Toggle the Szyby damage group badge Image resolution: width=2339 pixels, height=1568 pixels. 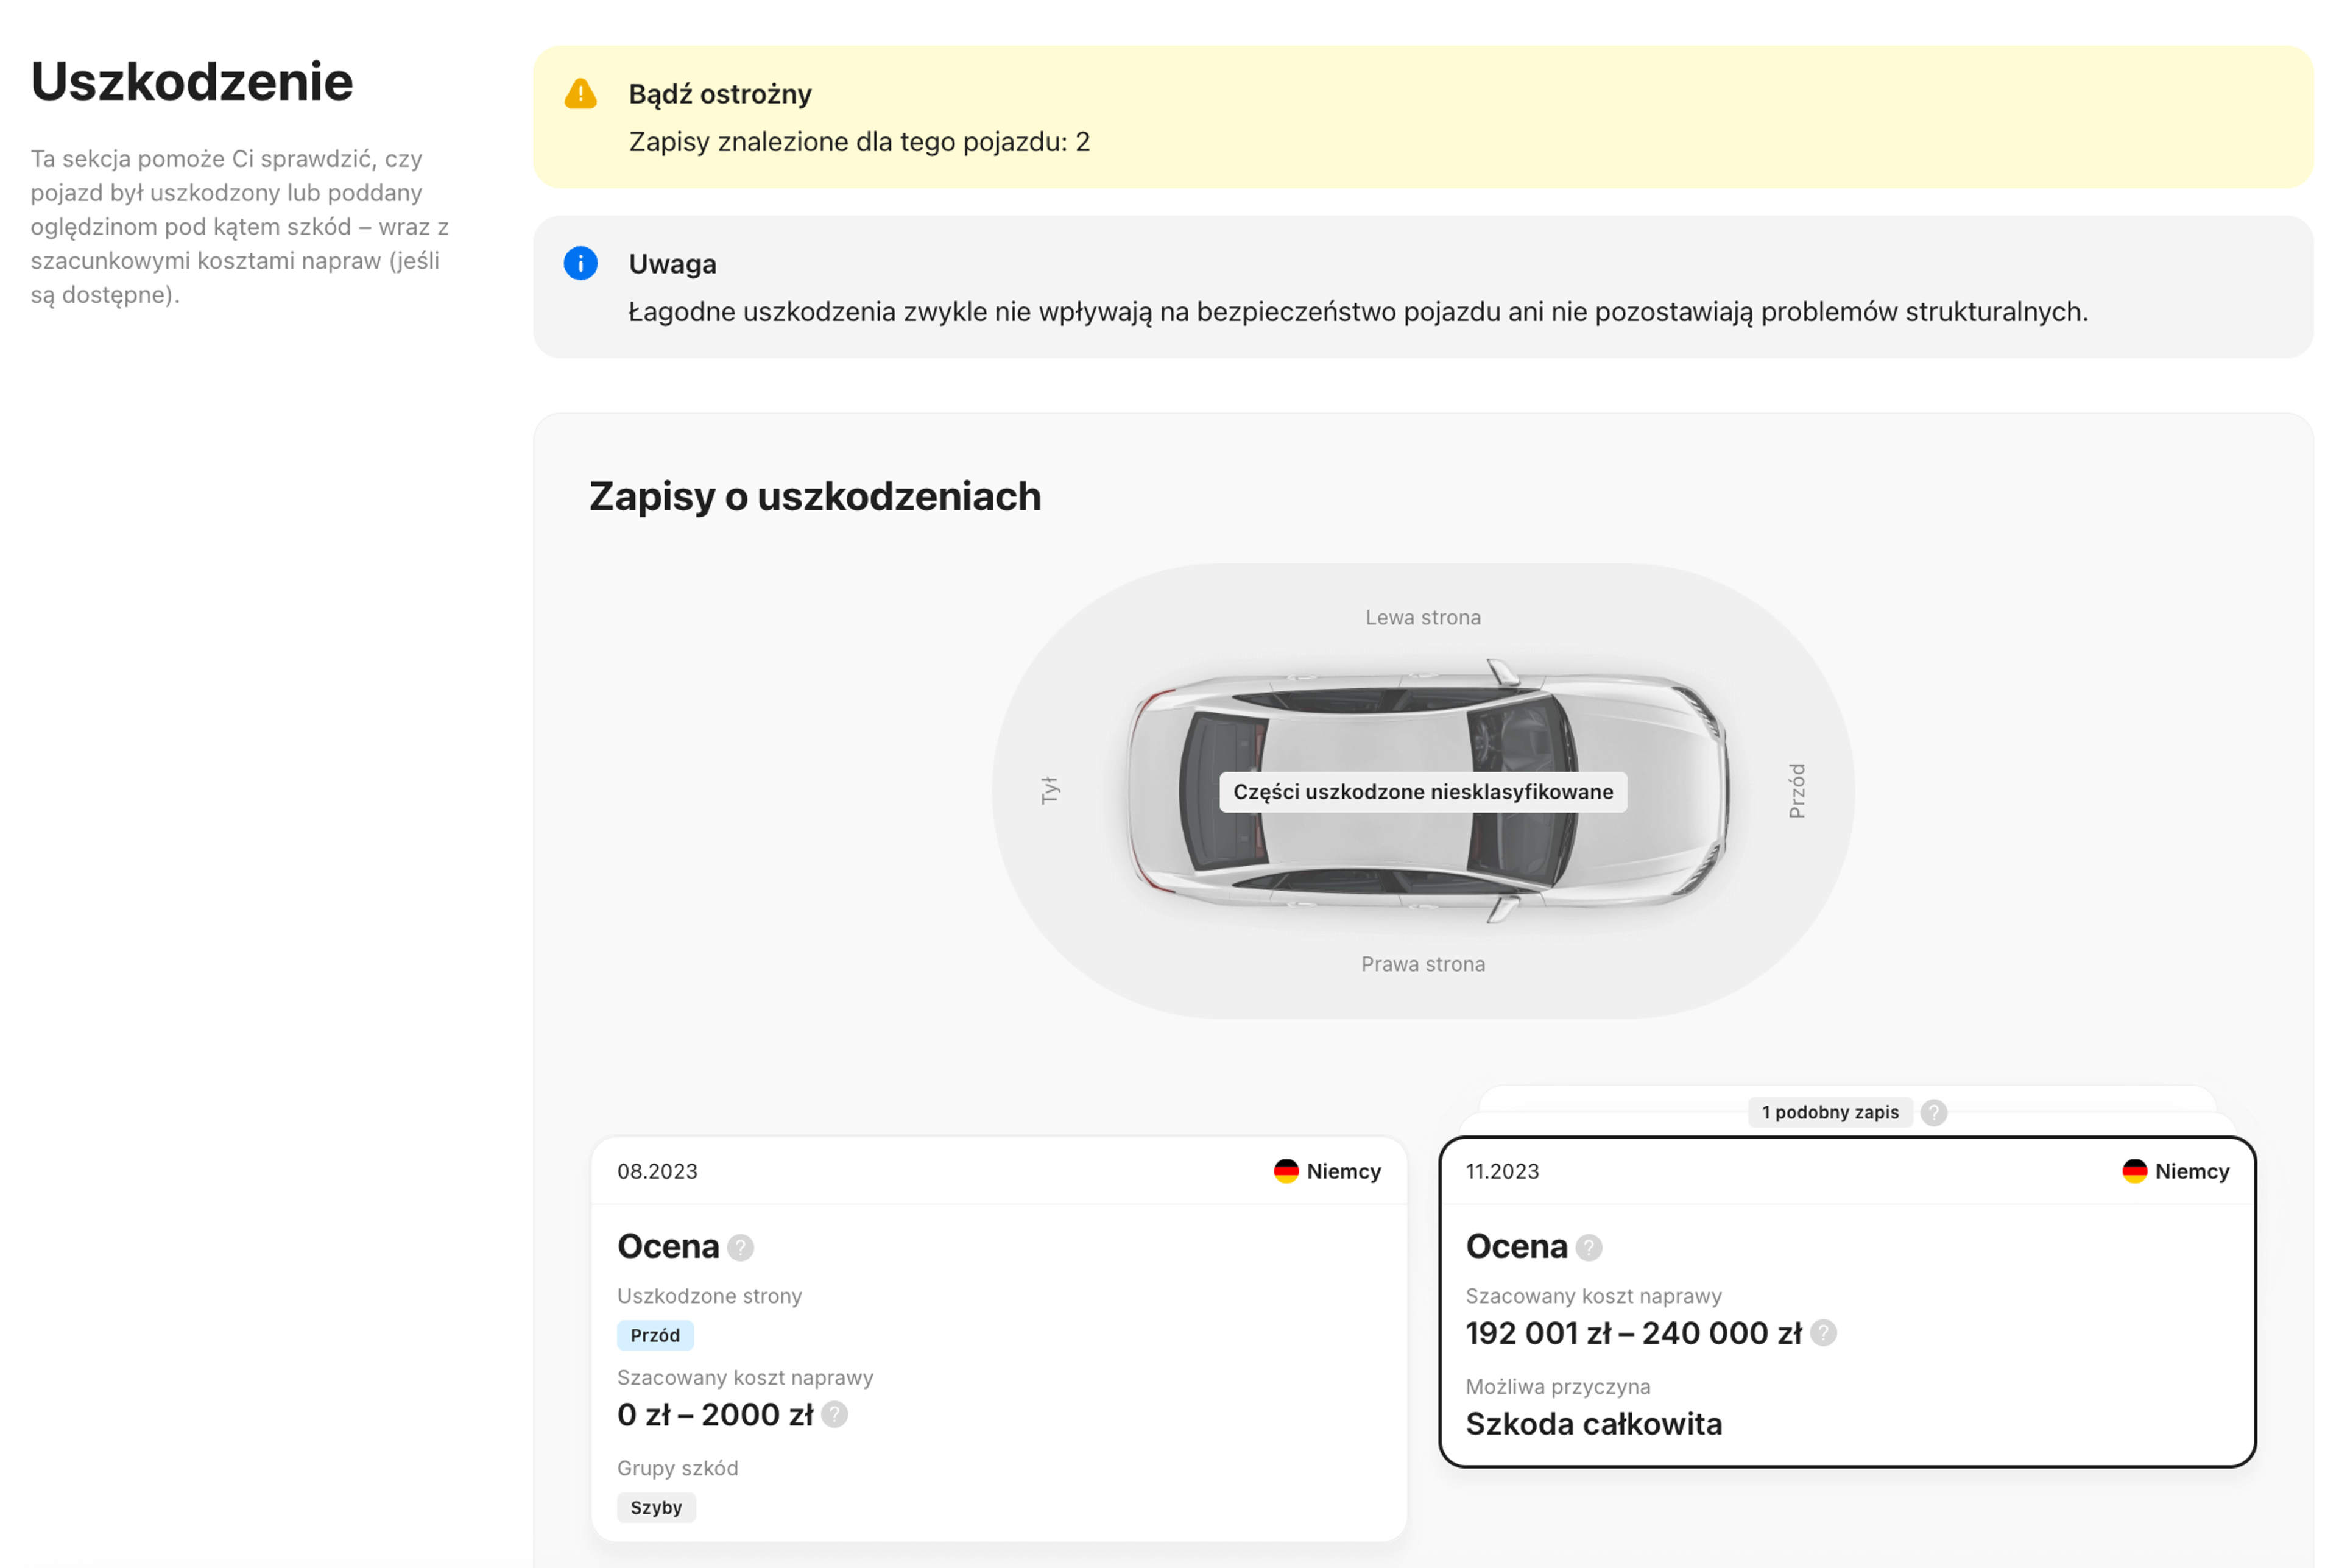coord(656,1507)
